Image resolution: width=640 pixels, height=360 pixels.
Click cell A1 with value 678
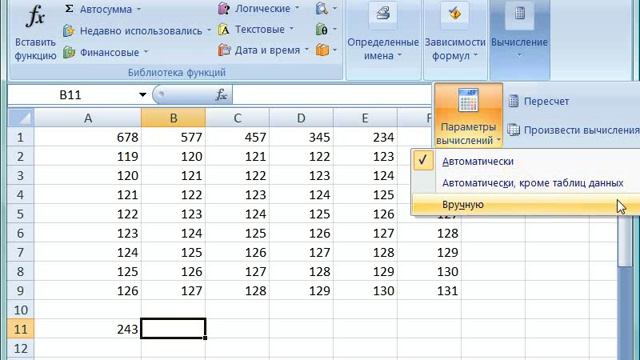point(88,137)
